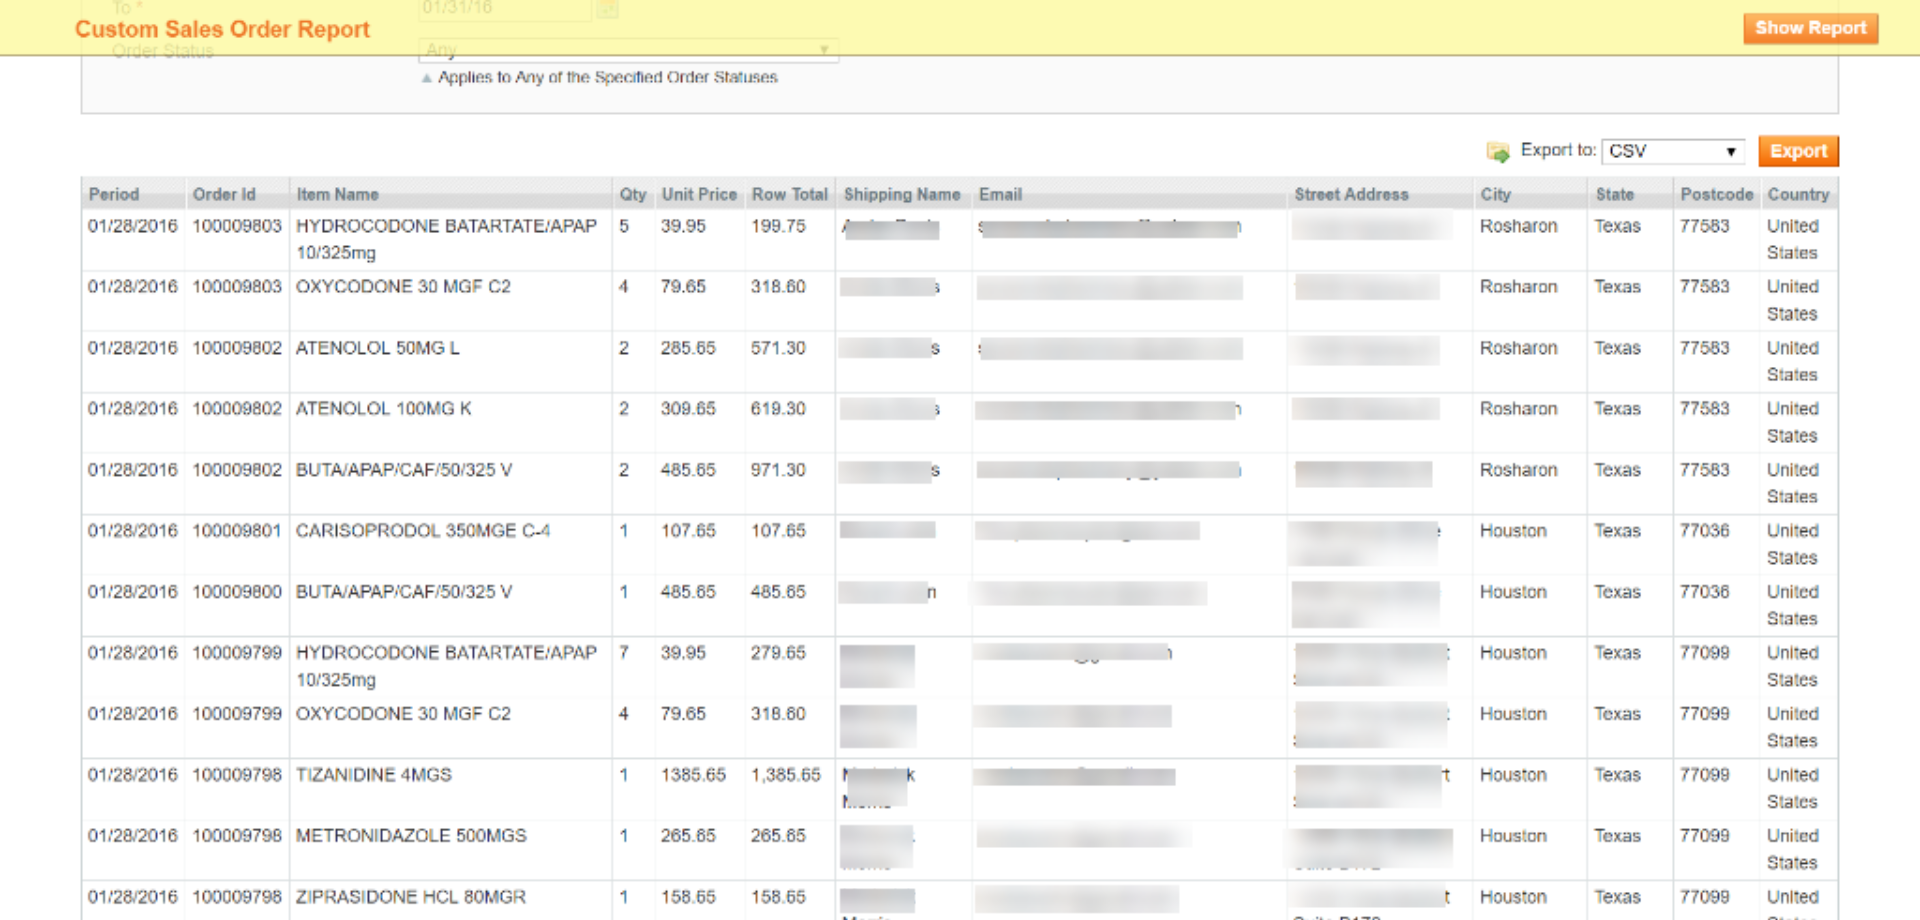Click postcode 77099 in the METRONIDAZOLE row
The image size is (1920, 920).
tap(1704, 836)
